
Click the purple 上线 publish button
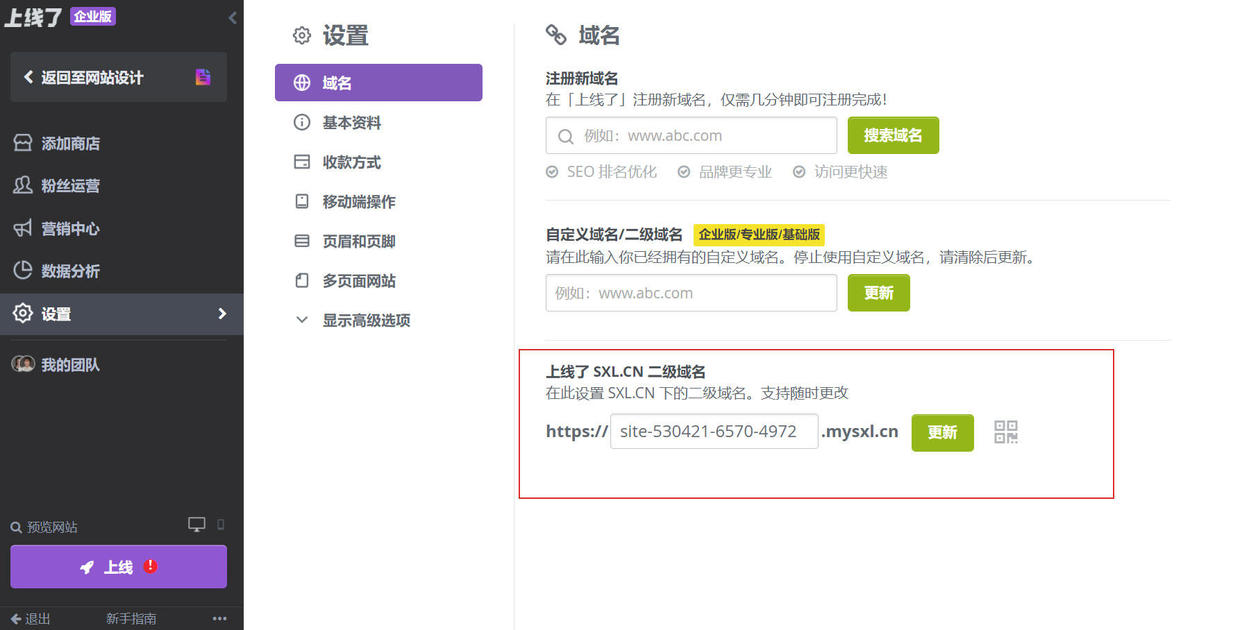coord(118,566)
